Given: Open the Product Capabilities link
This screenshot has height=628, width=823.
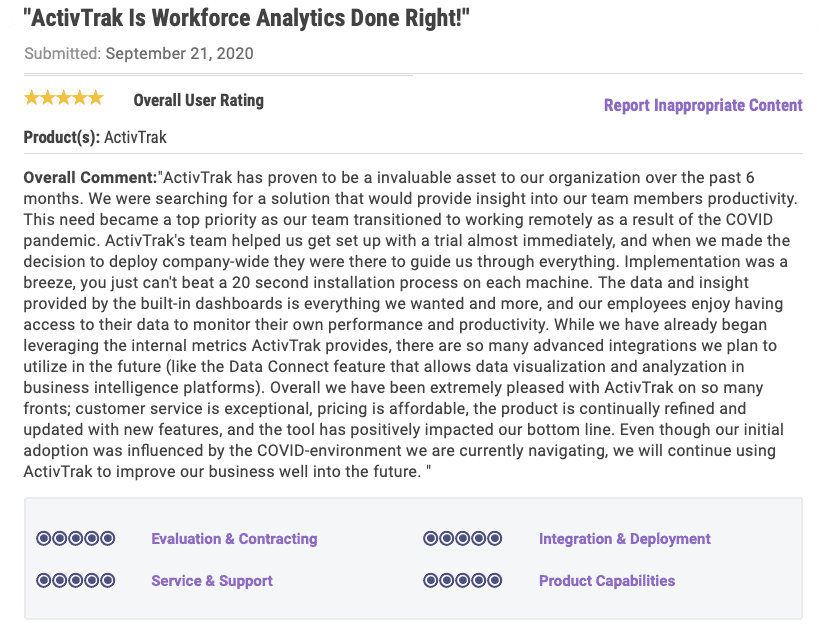Looking at the screenshot, I should (x=607, y=581).
